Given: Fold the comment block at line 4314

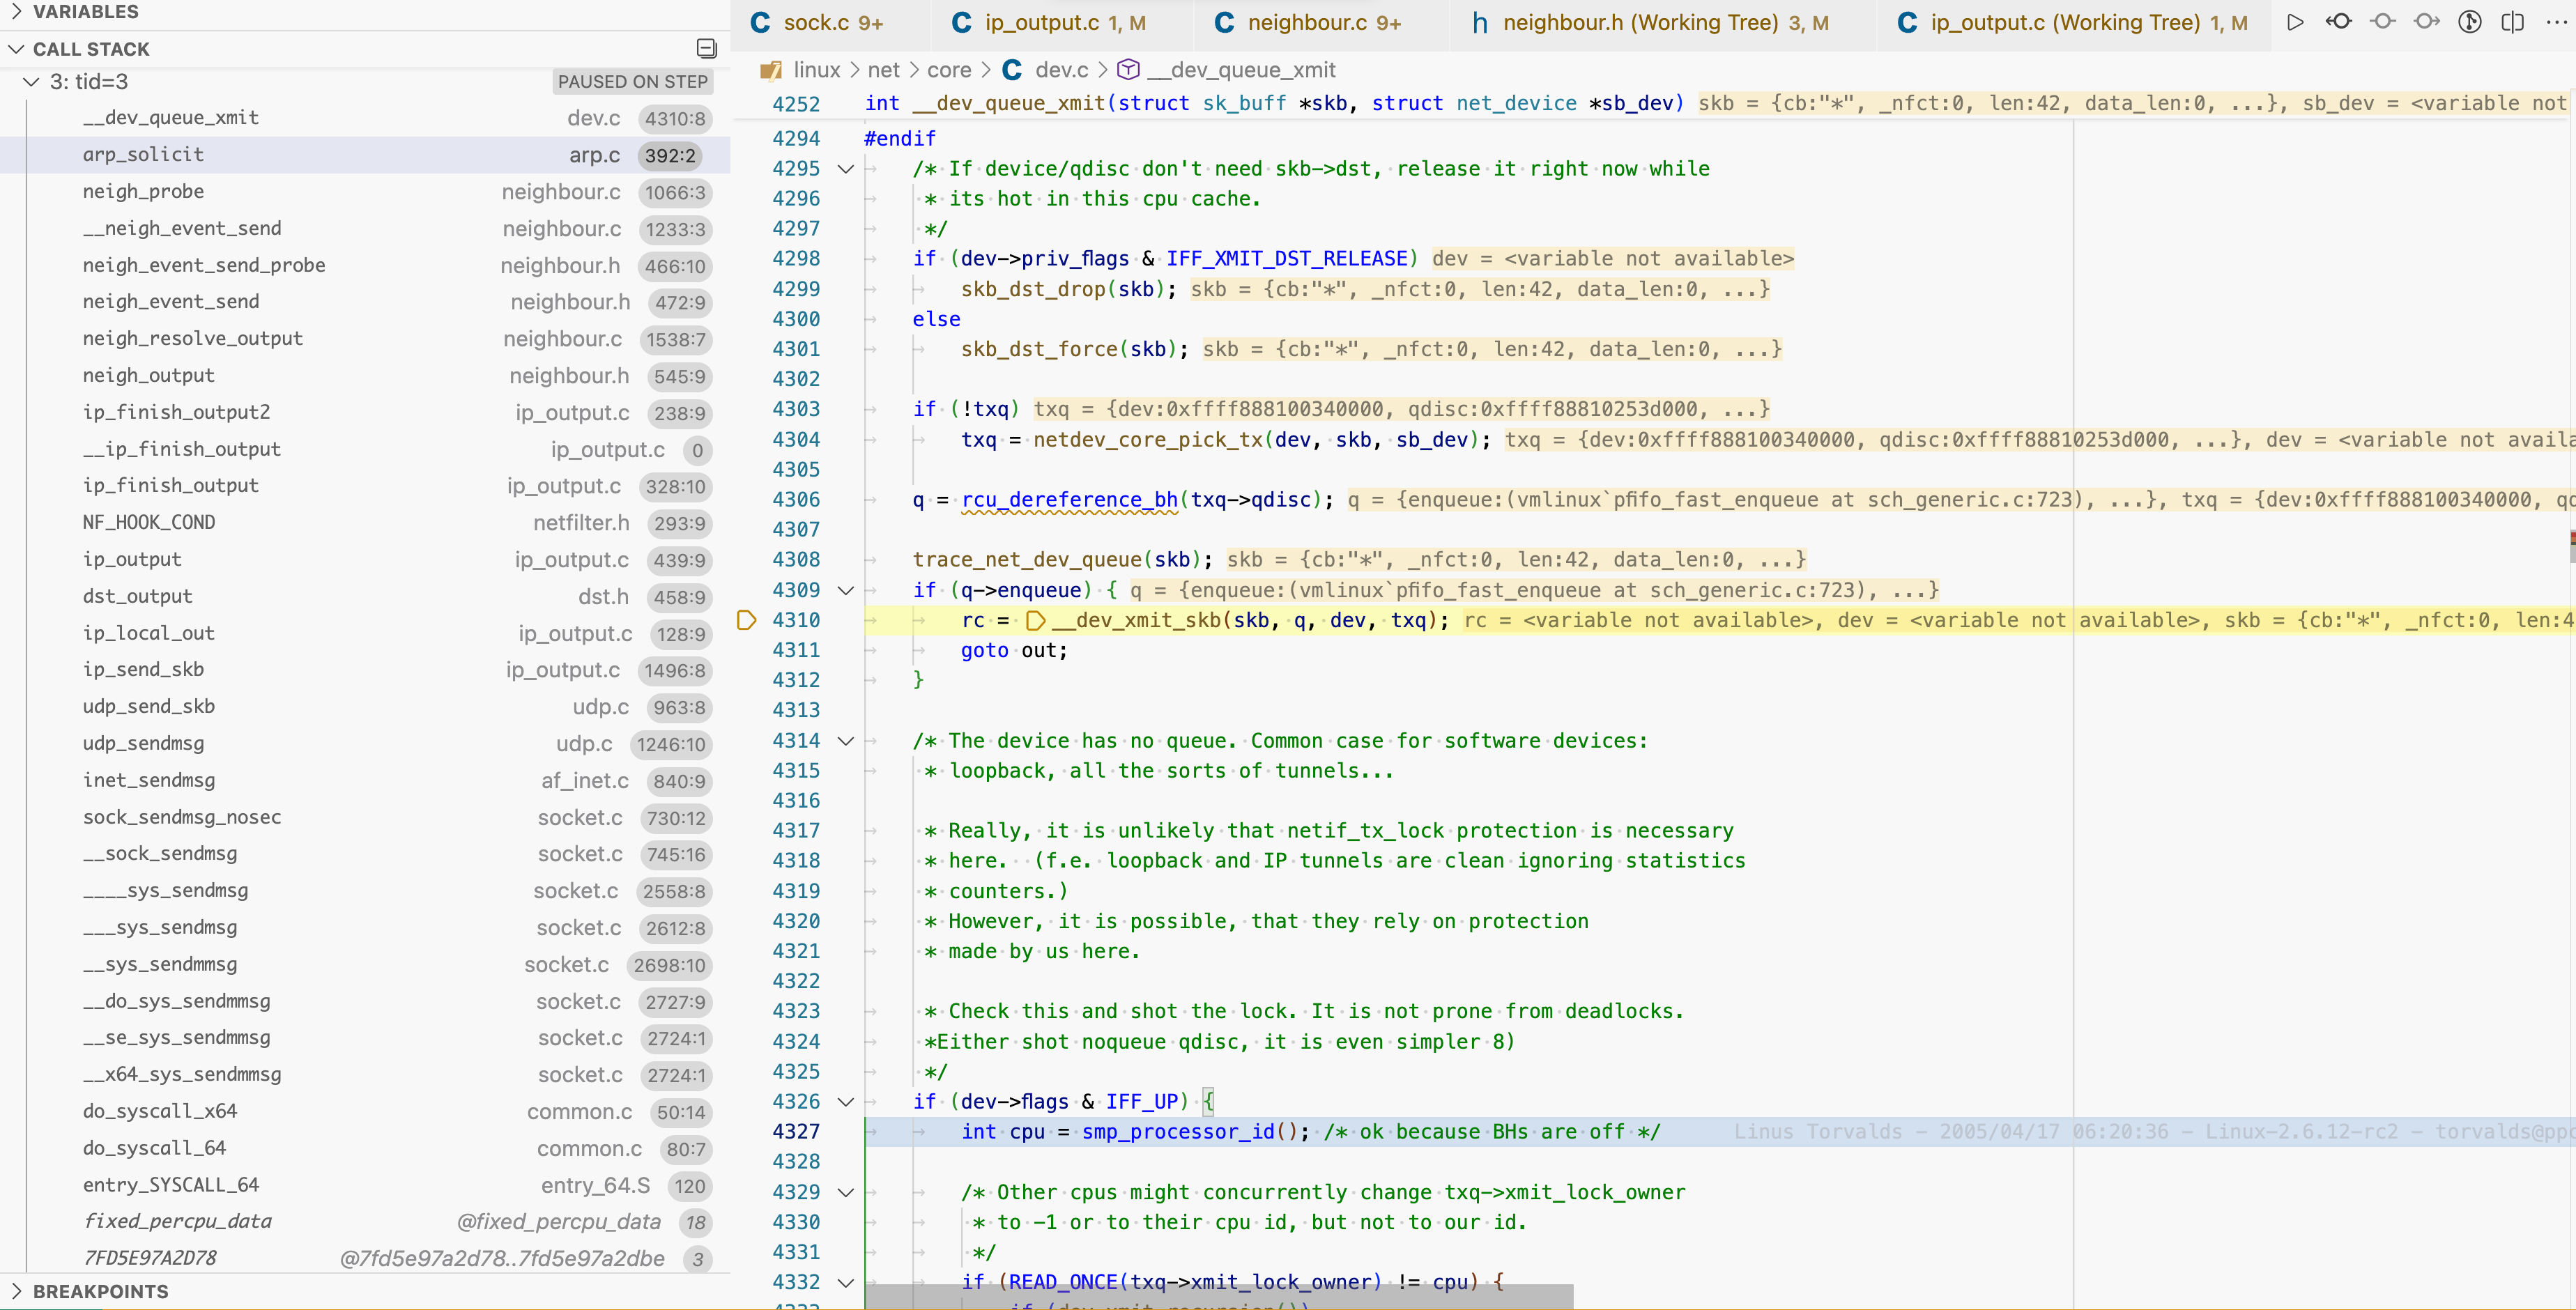Looking at the screenshot, I should click(845, 741).
